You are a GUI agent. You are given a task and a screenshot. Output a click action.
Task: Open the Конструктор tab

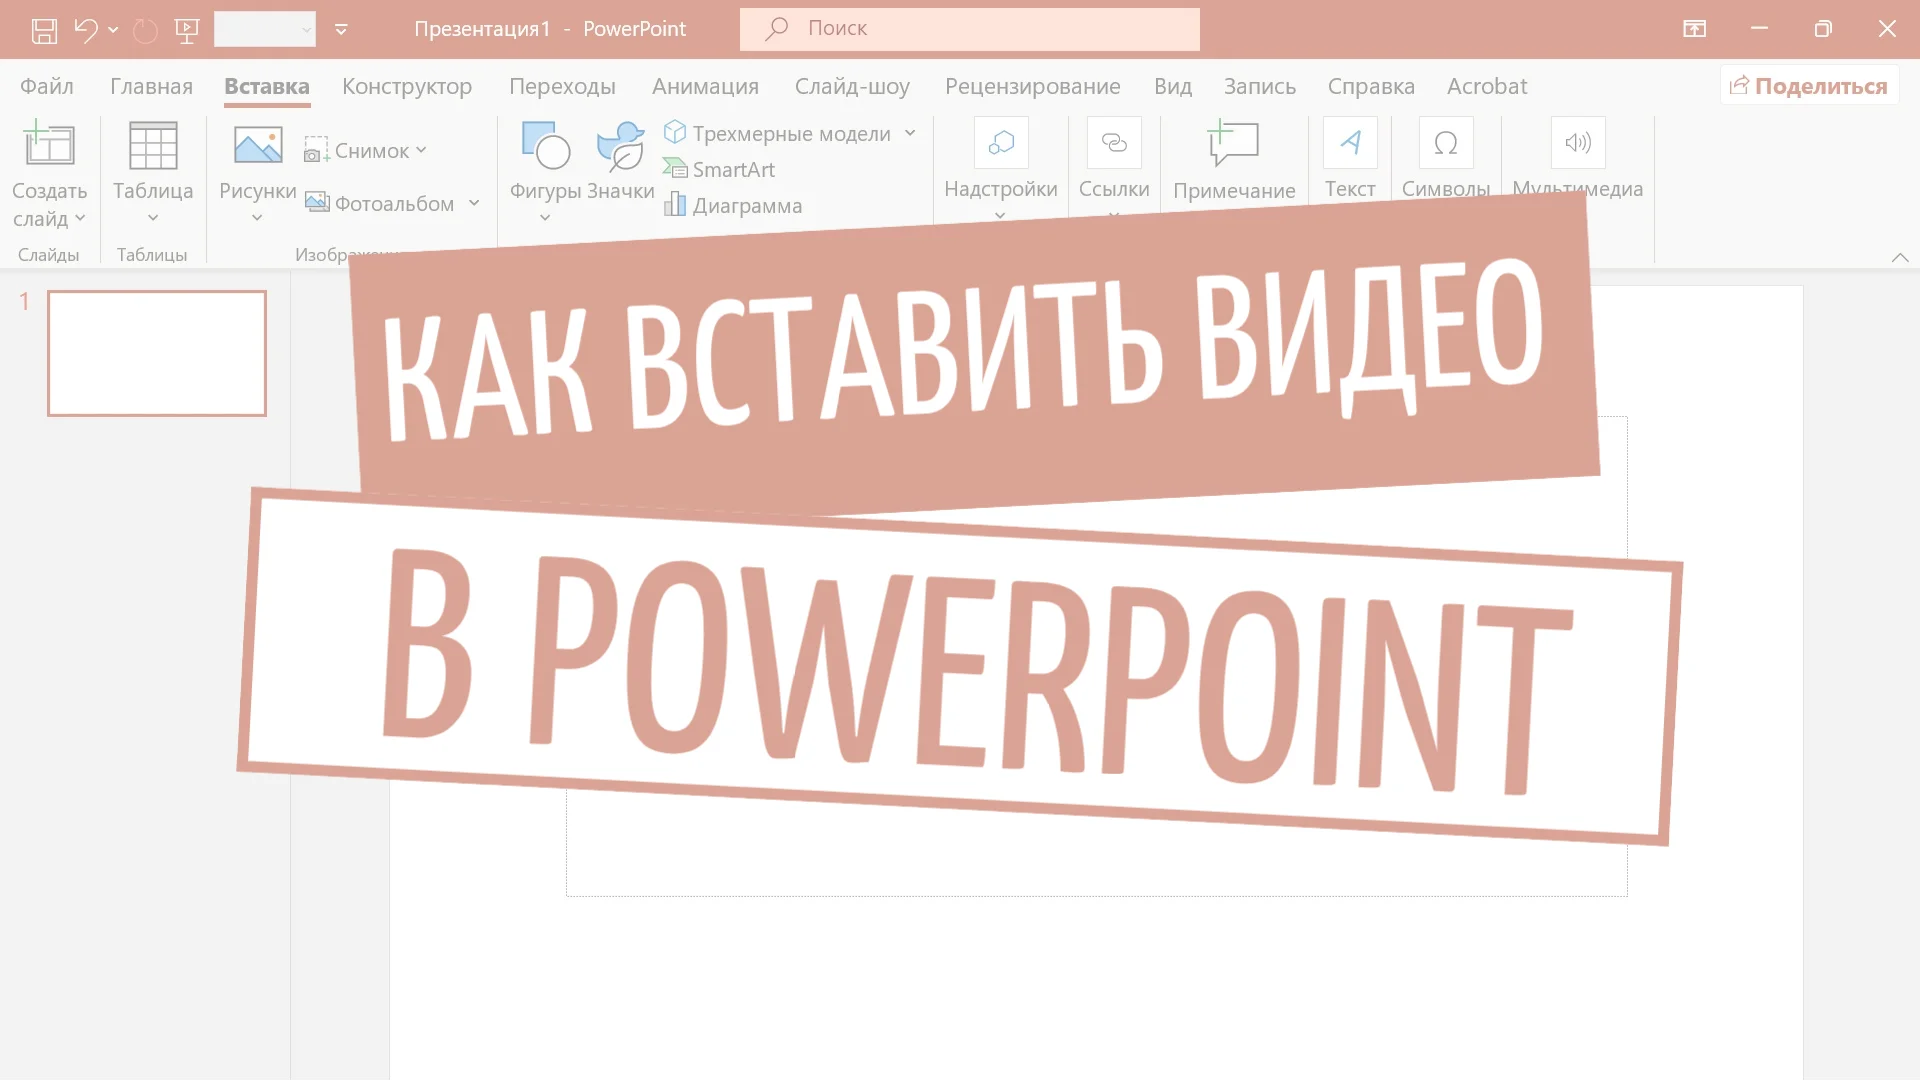click(407, 86)
